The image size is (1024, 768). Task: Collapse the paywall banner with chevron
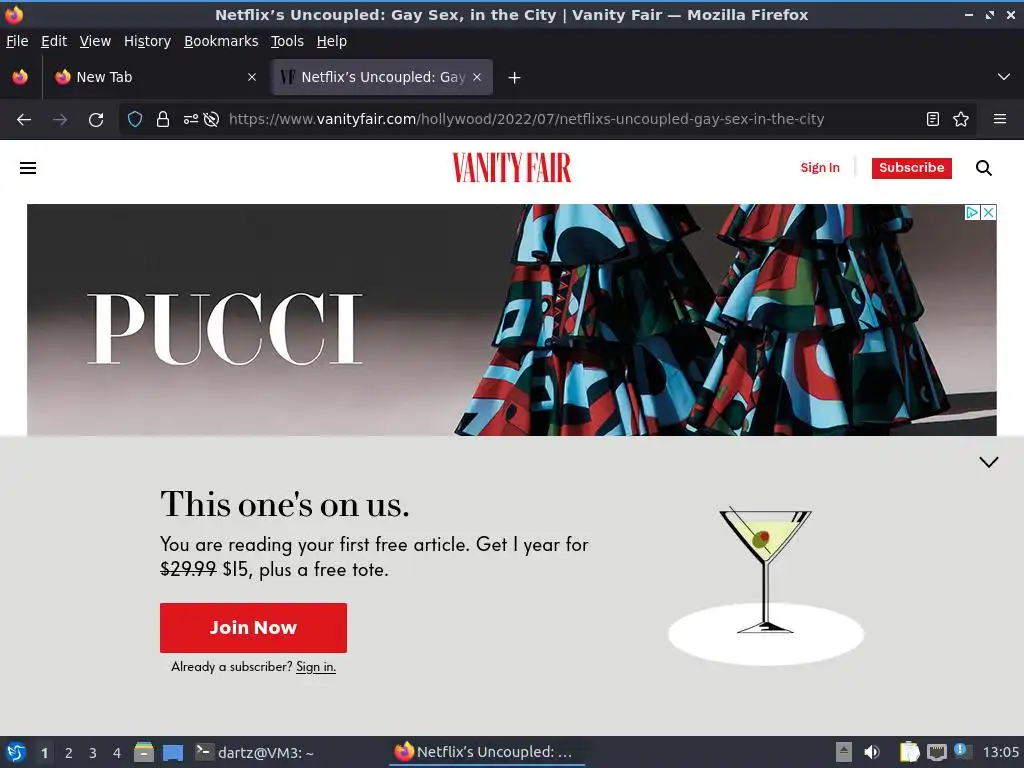[x=989, y=462]
